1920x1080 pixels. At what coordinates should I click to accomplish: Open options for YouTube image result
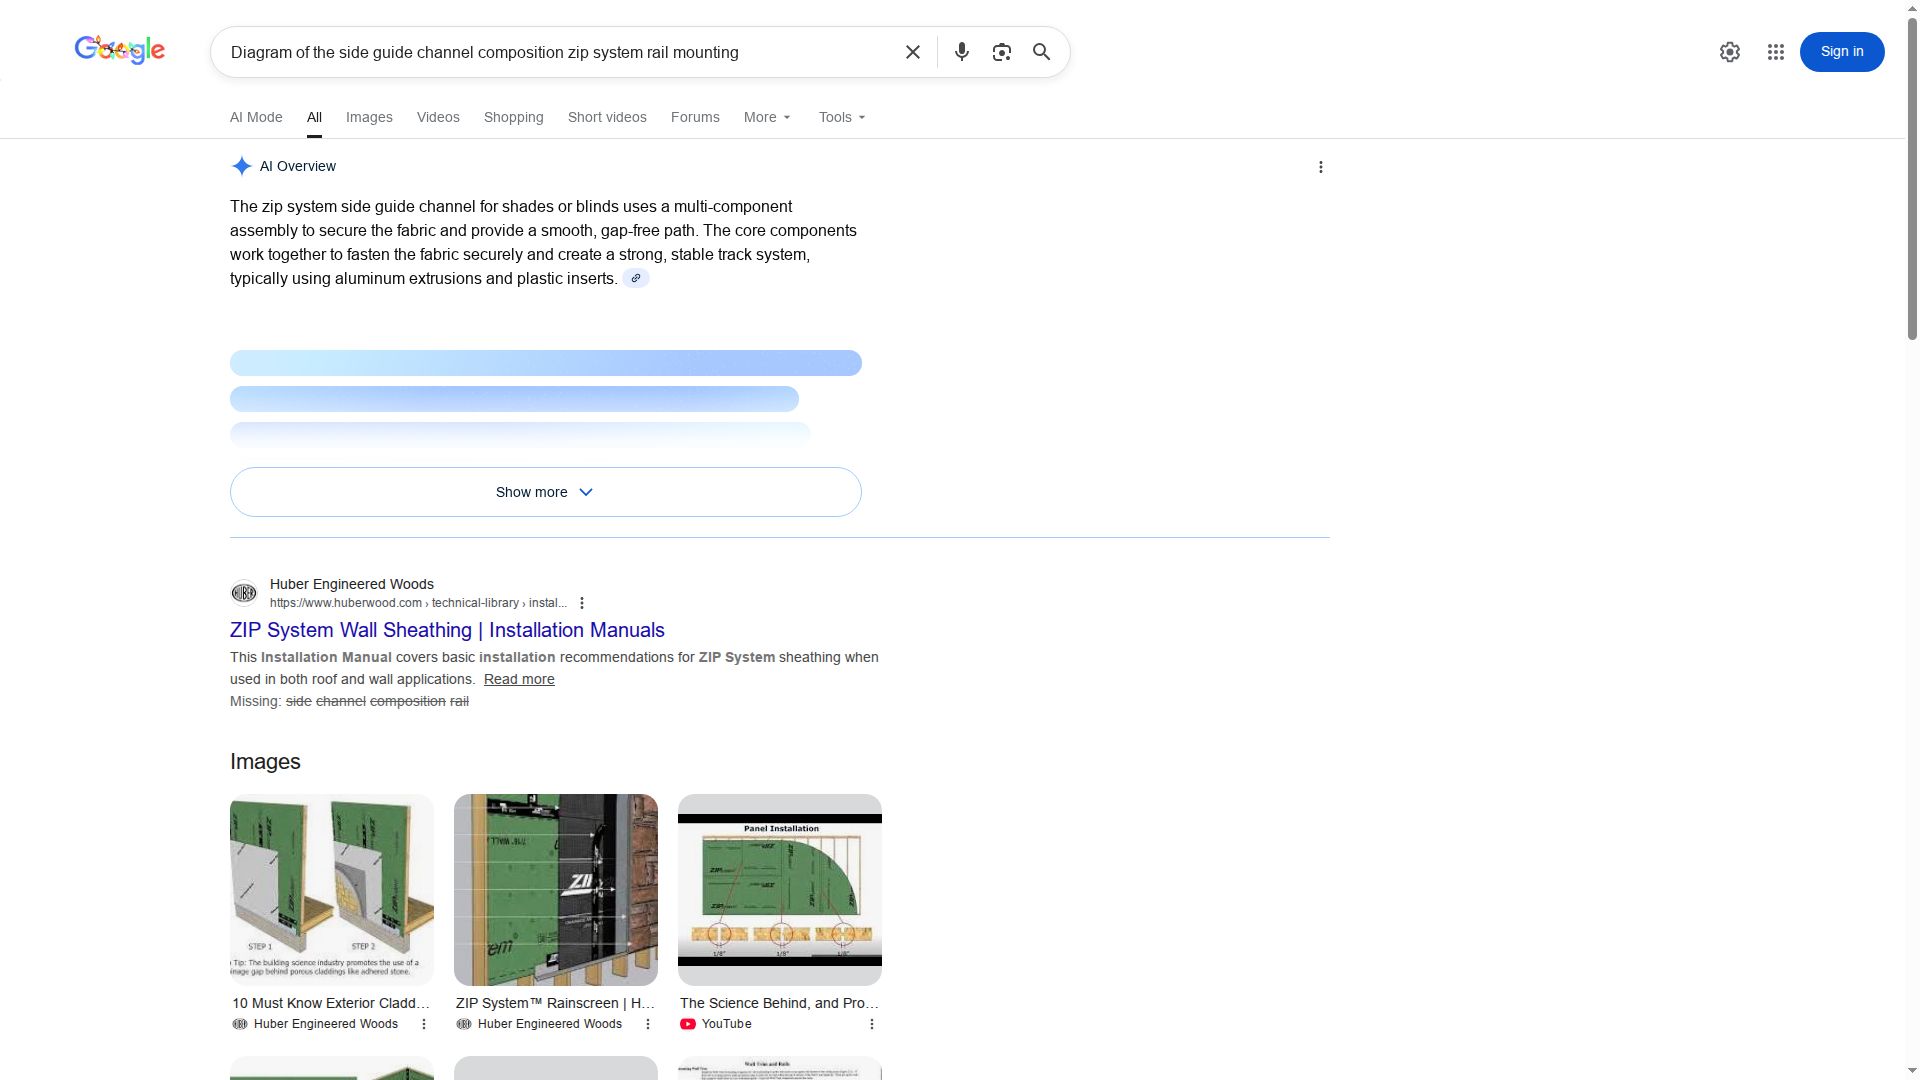pyautogui.click(x=871, y=1024)
